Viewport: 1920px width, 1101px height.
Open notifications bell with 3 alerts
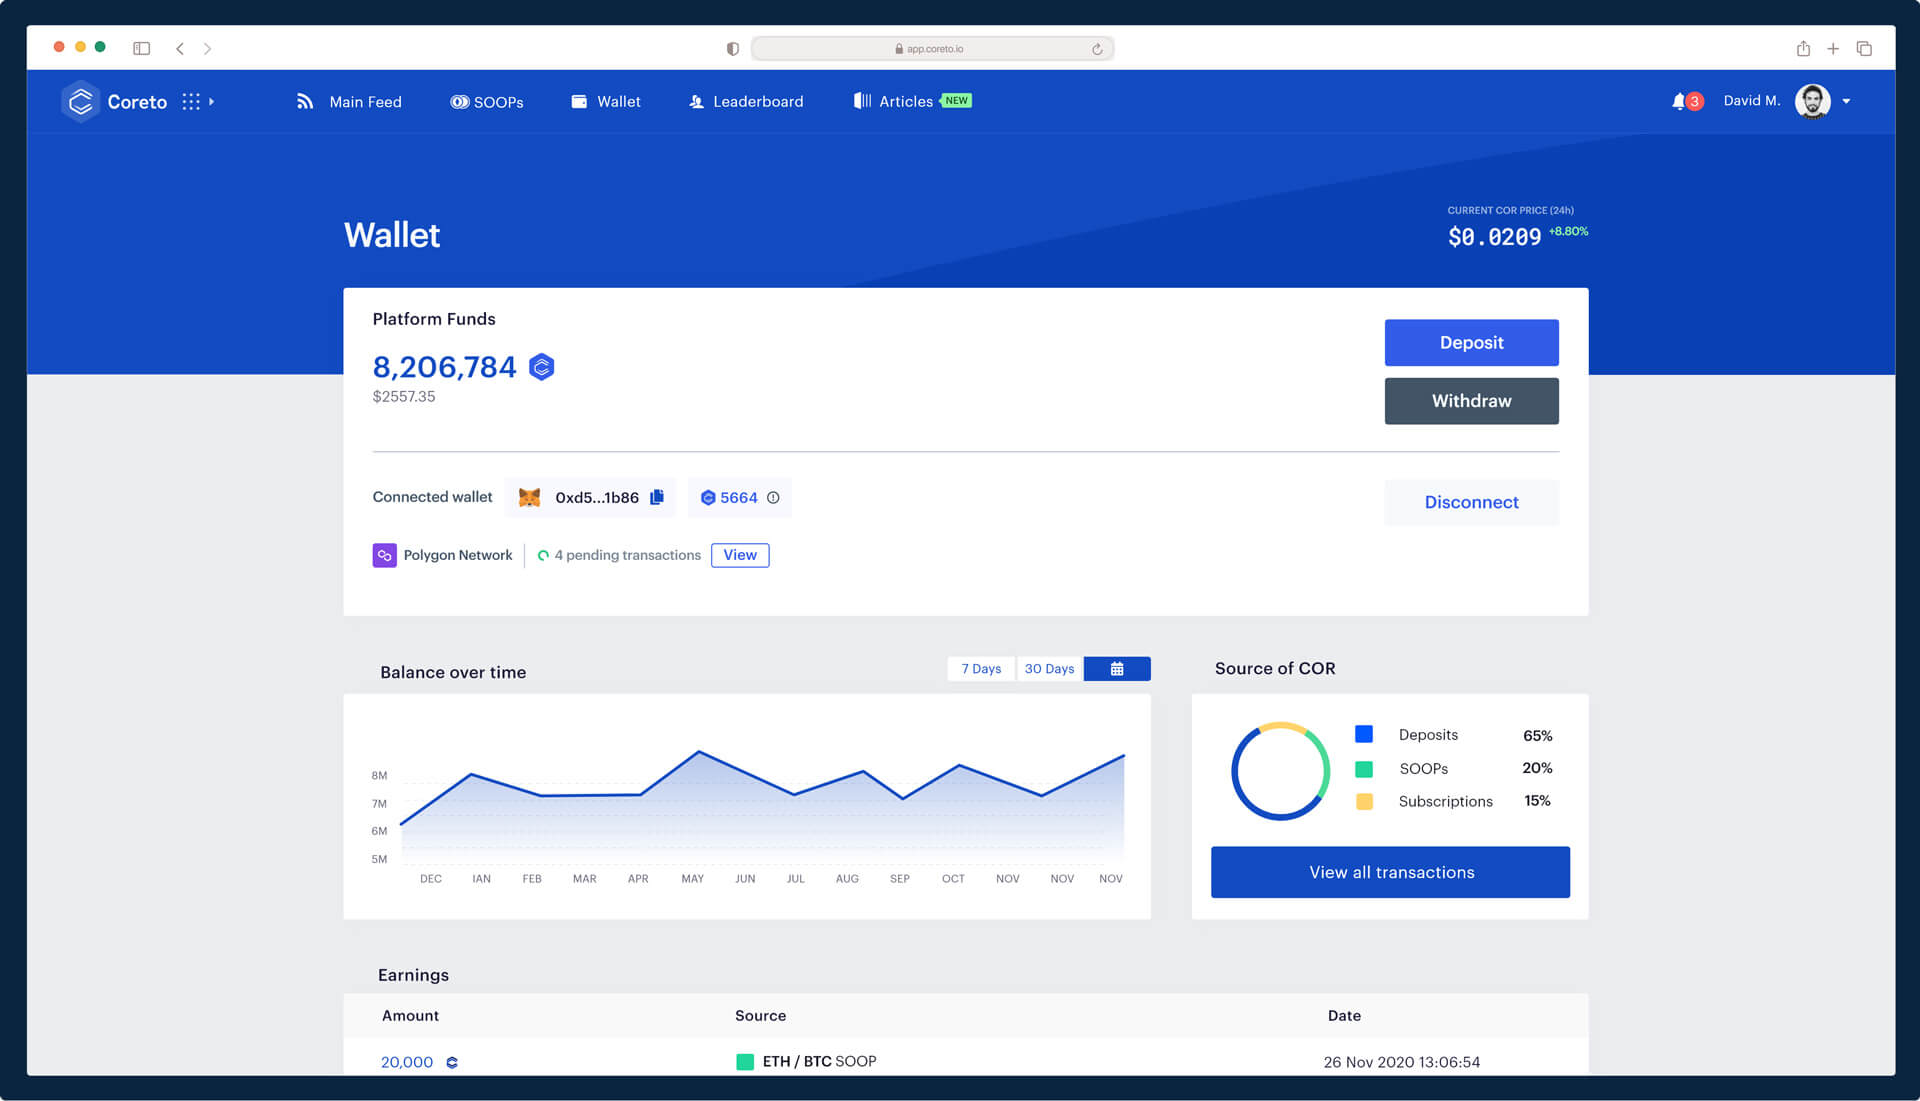(x=1686, y=101)
